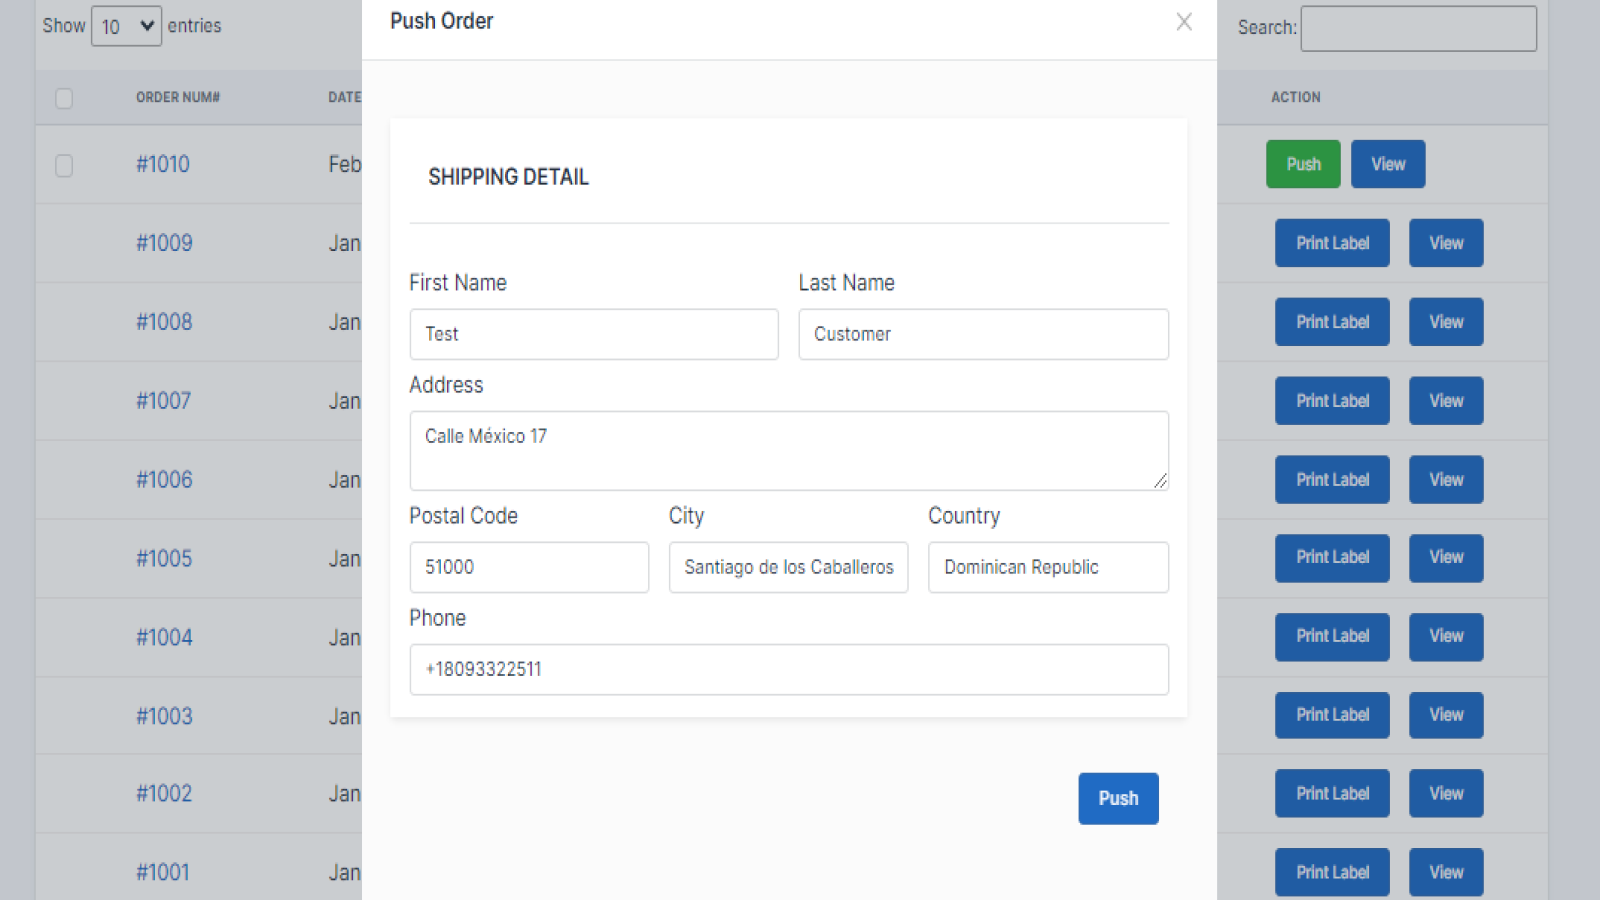Click the Country input field

click(1048, 567)
